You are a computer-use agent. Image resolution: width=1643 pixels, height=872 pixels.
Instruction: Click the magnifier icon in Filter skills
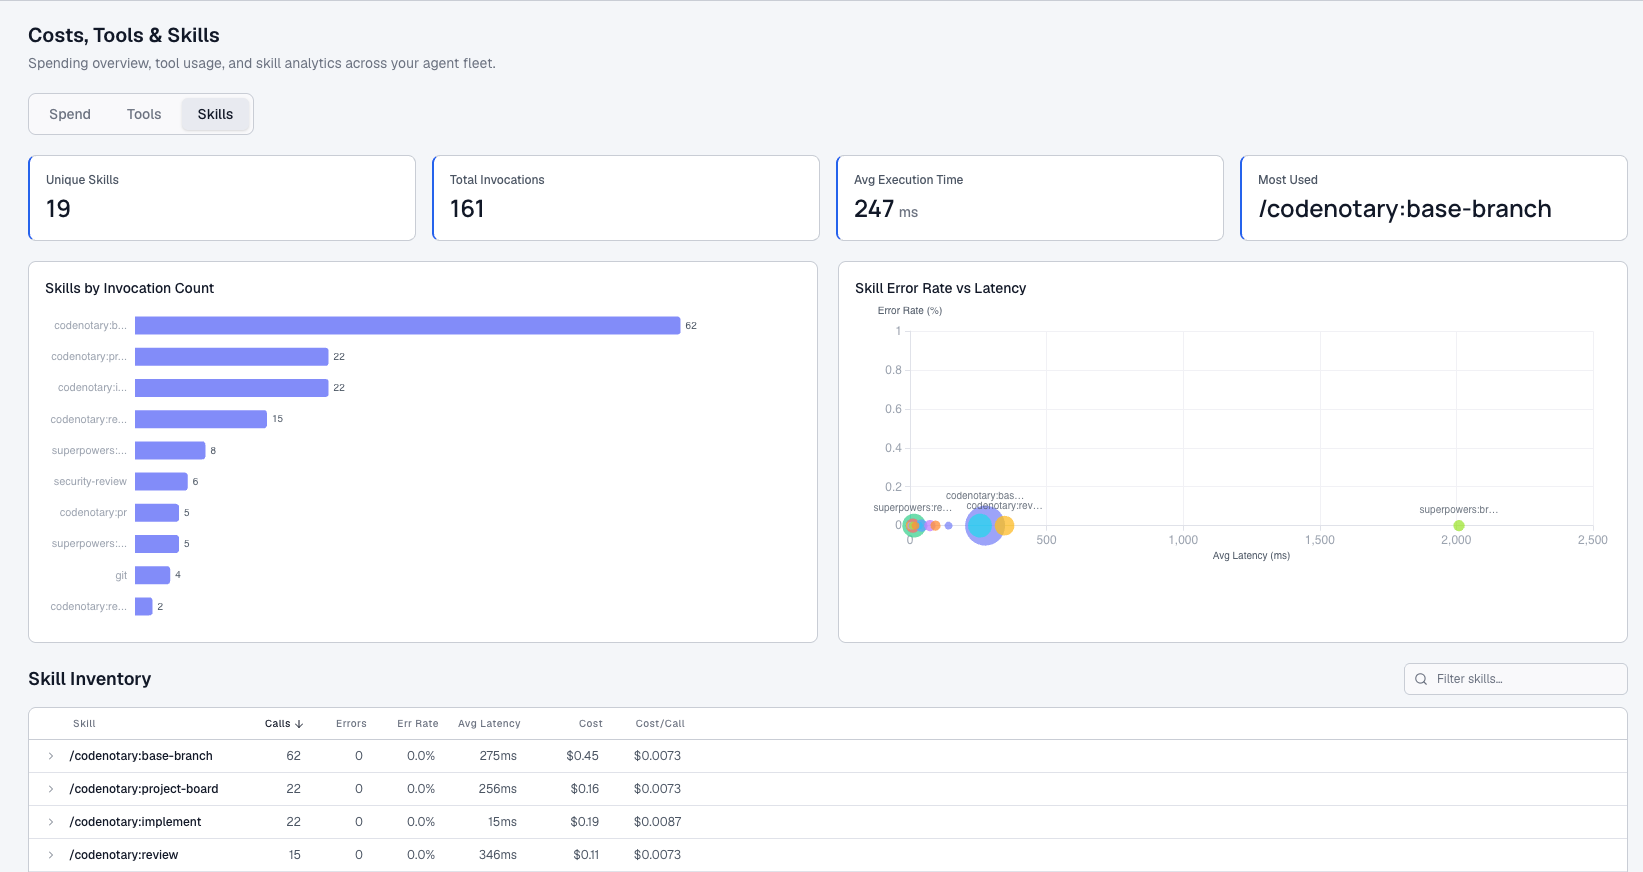tap(1421, 679)
